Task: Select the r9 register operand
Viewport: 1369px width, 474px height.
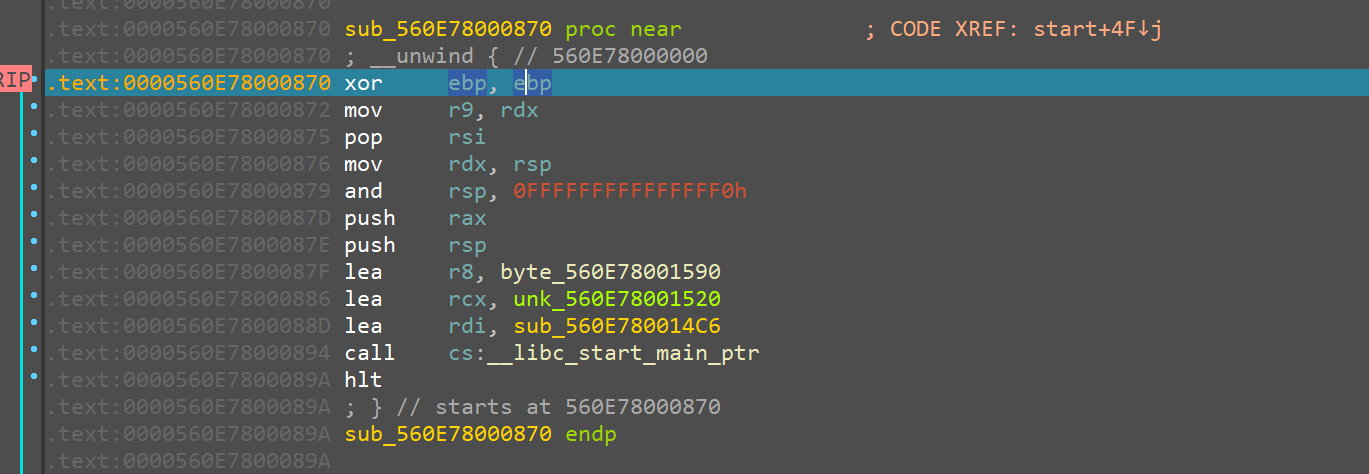Action: click(462, 110)
